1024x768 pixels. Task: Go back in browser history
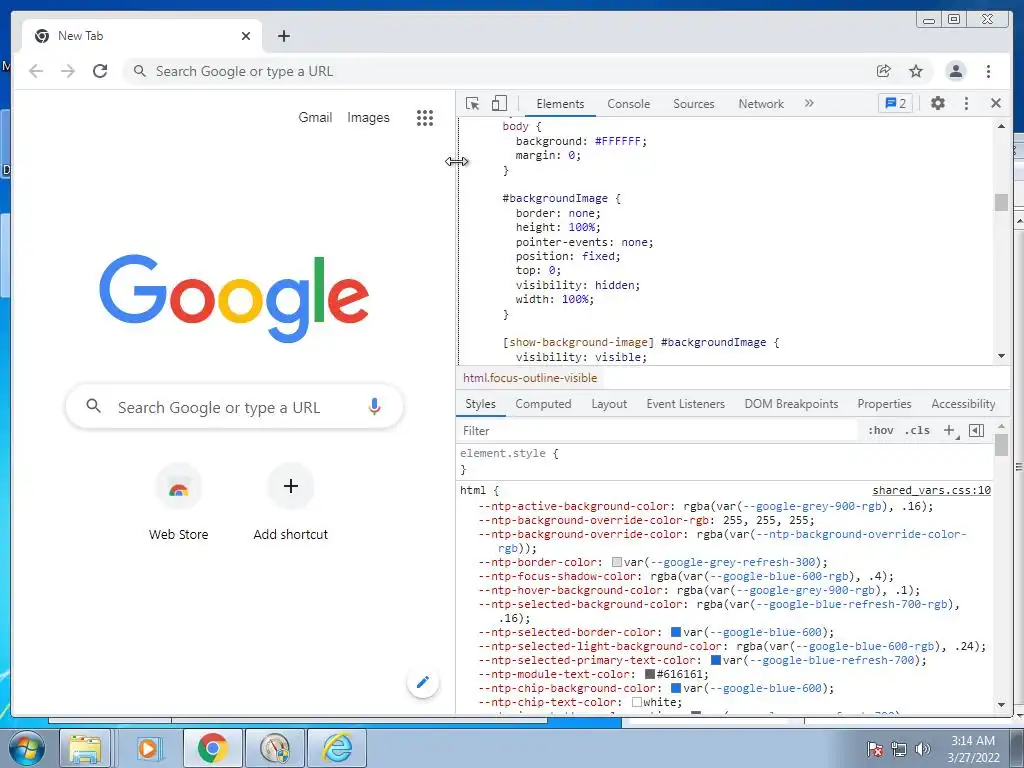(x=36, y=71)
